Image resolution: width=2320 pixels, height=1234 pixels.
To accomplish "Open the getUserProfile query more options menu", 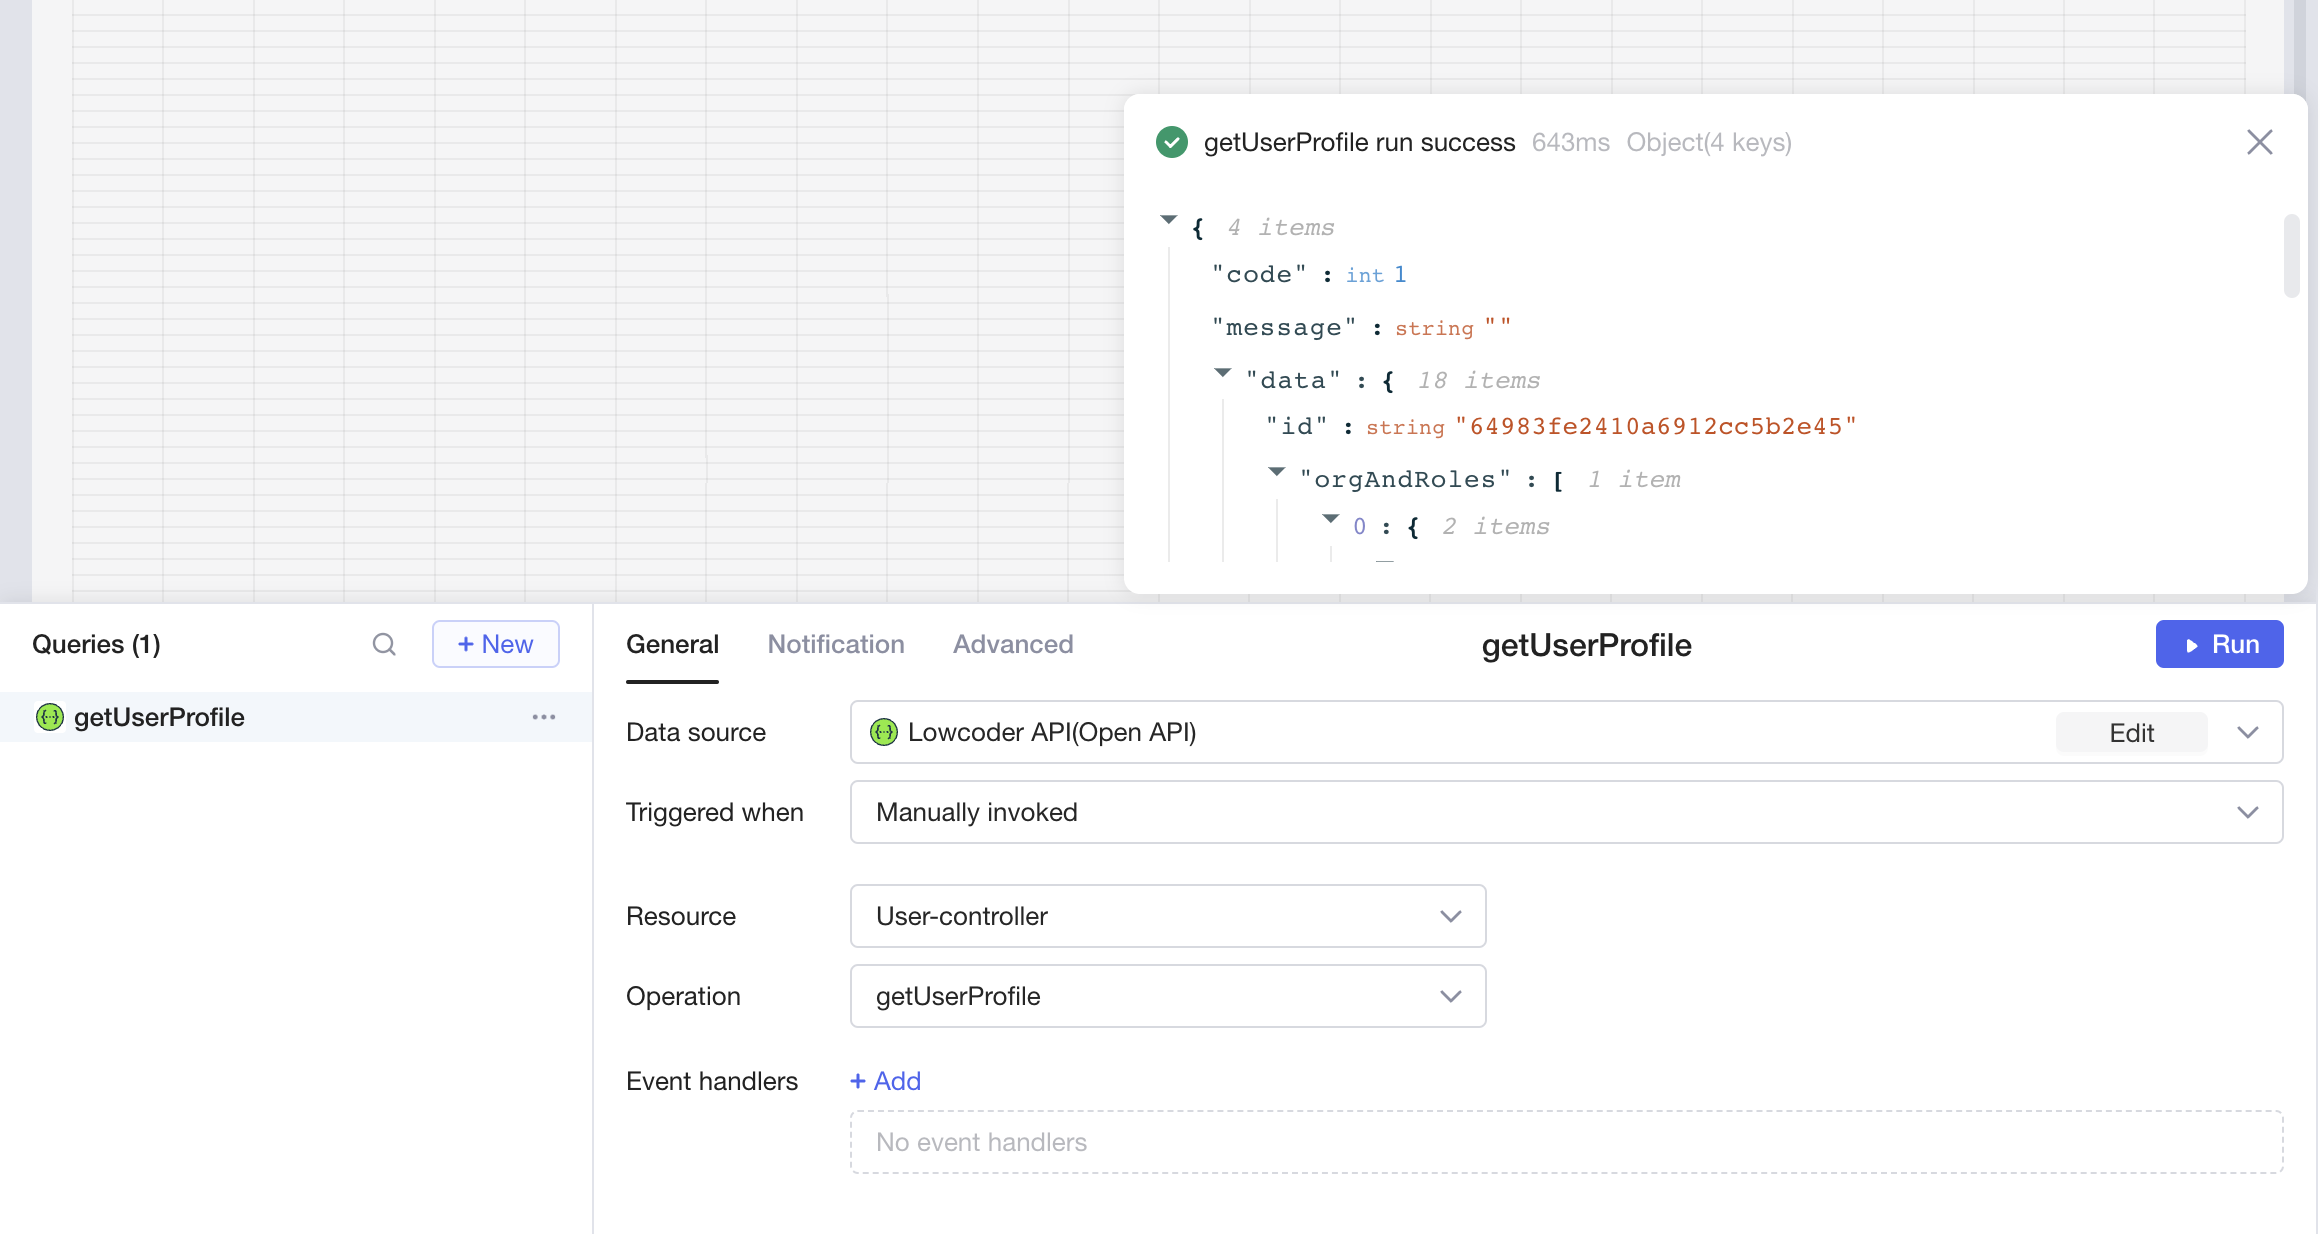I will click(544, 717).
